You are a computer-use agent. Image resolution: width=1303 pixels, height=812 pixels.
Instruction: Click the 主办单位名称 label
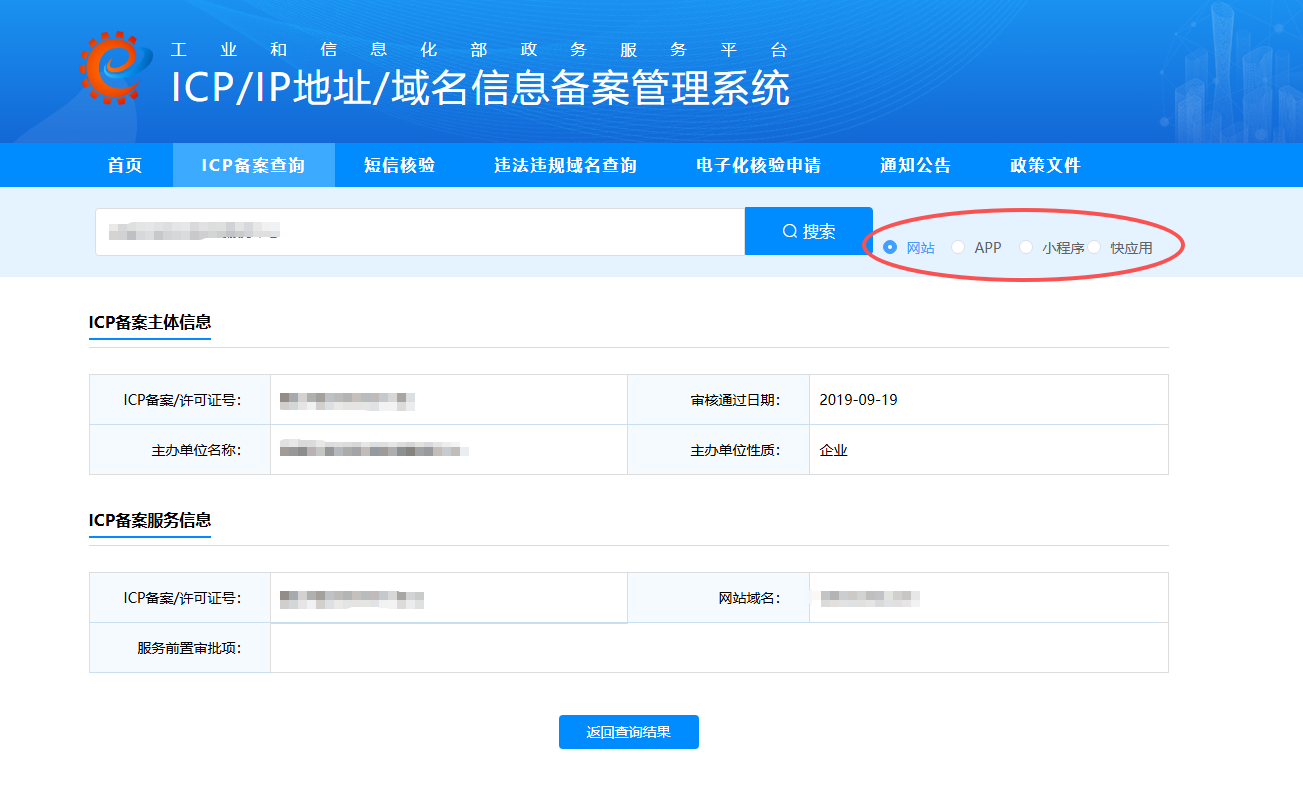[197, 450]
